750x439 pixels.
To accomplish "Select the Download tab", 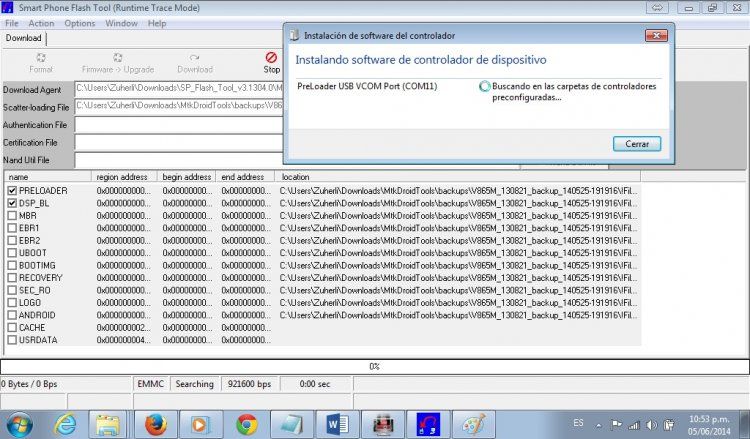I will (x=23, y=38).
